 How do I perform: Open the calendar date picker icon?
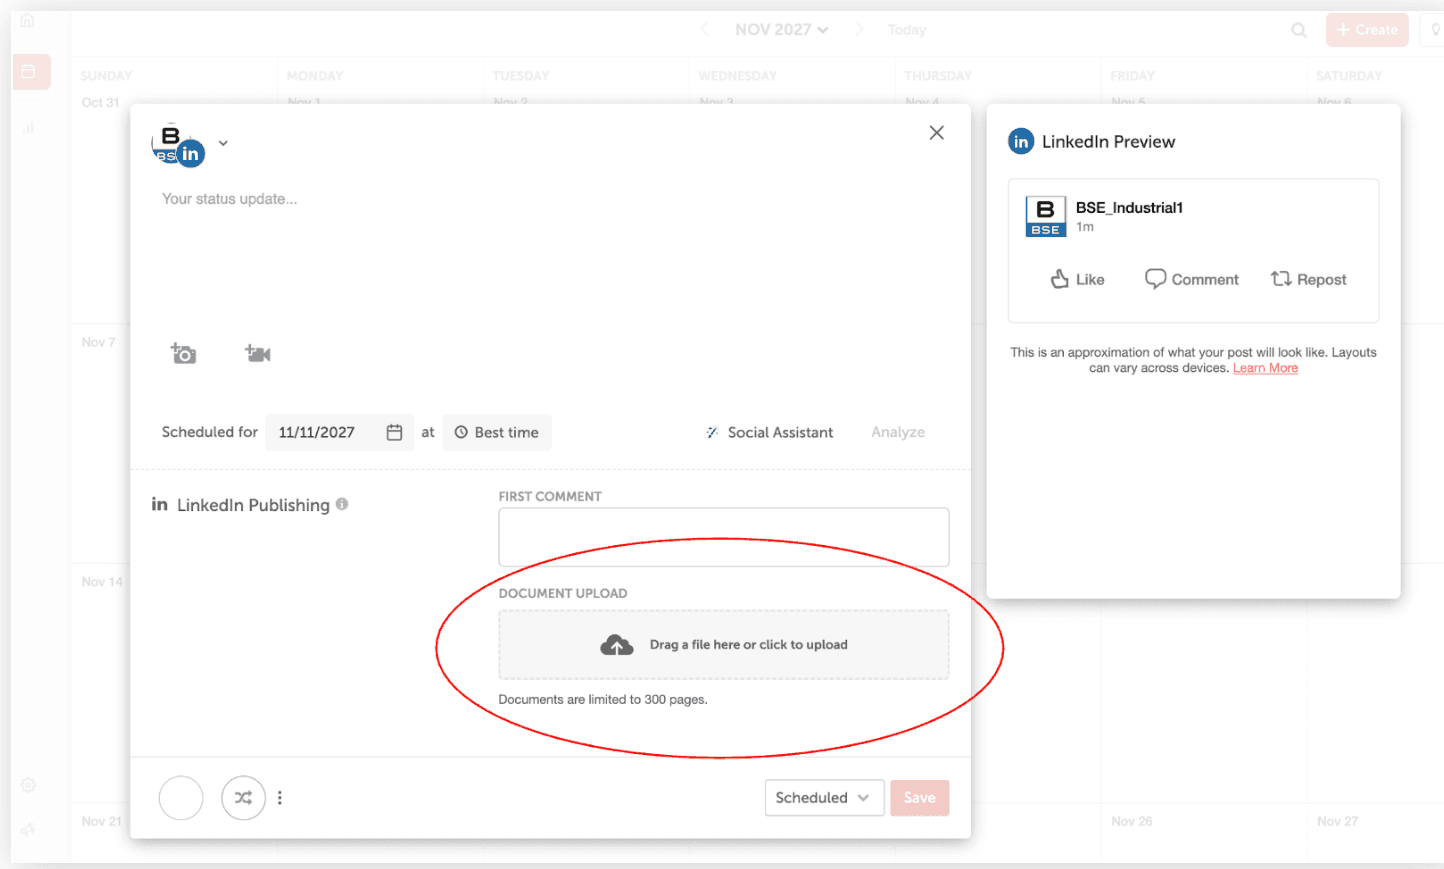click(394, 432)
